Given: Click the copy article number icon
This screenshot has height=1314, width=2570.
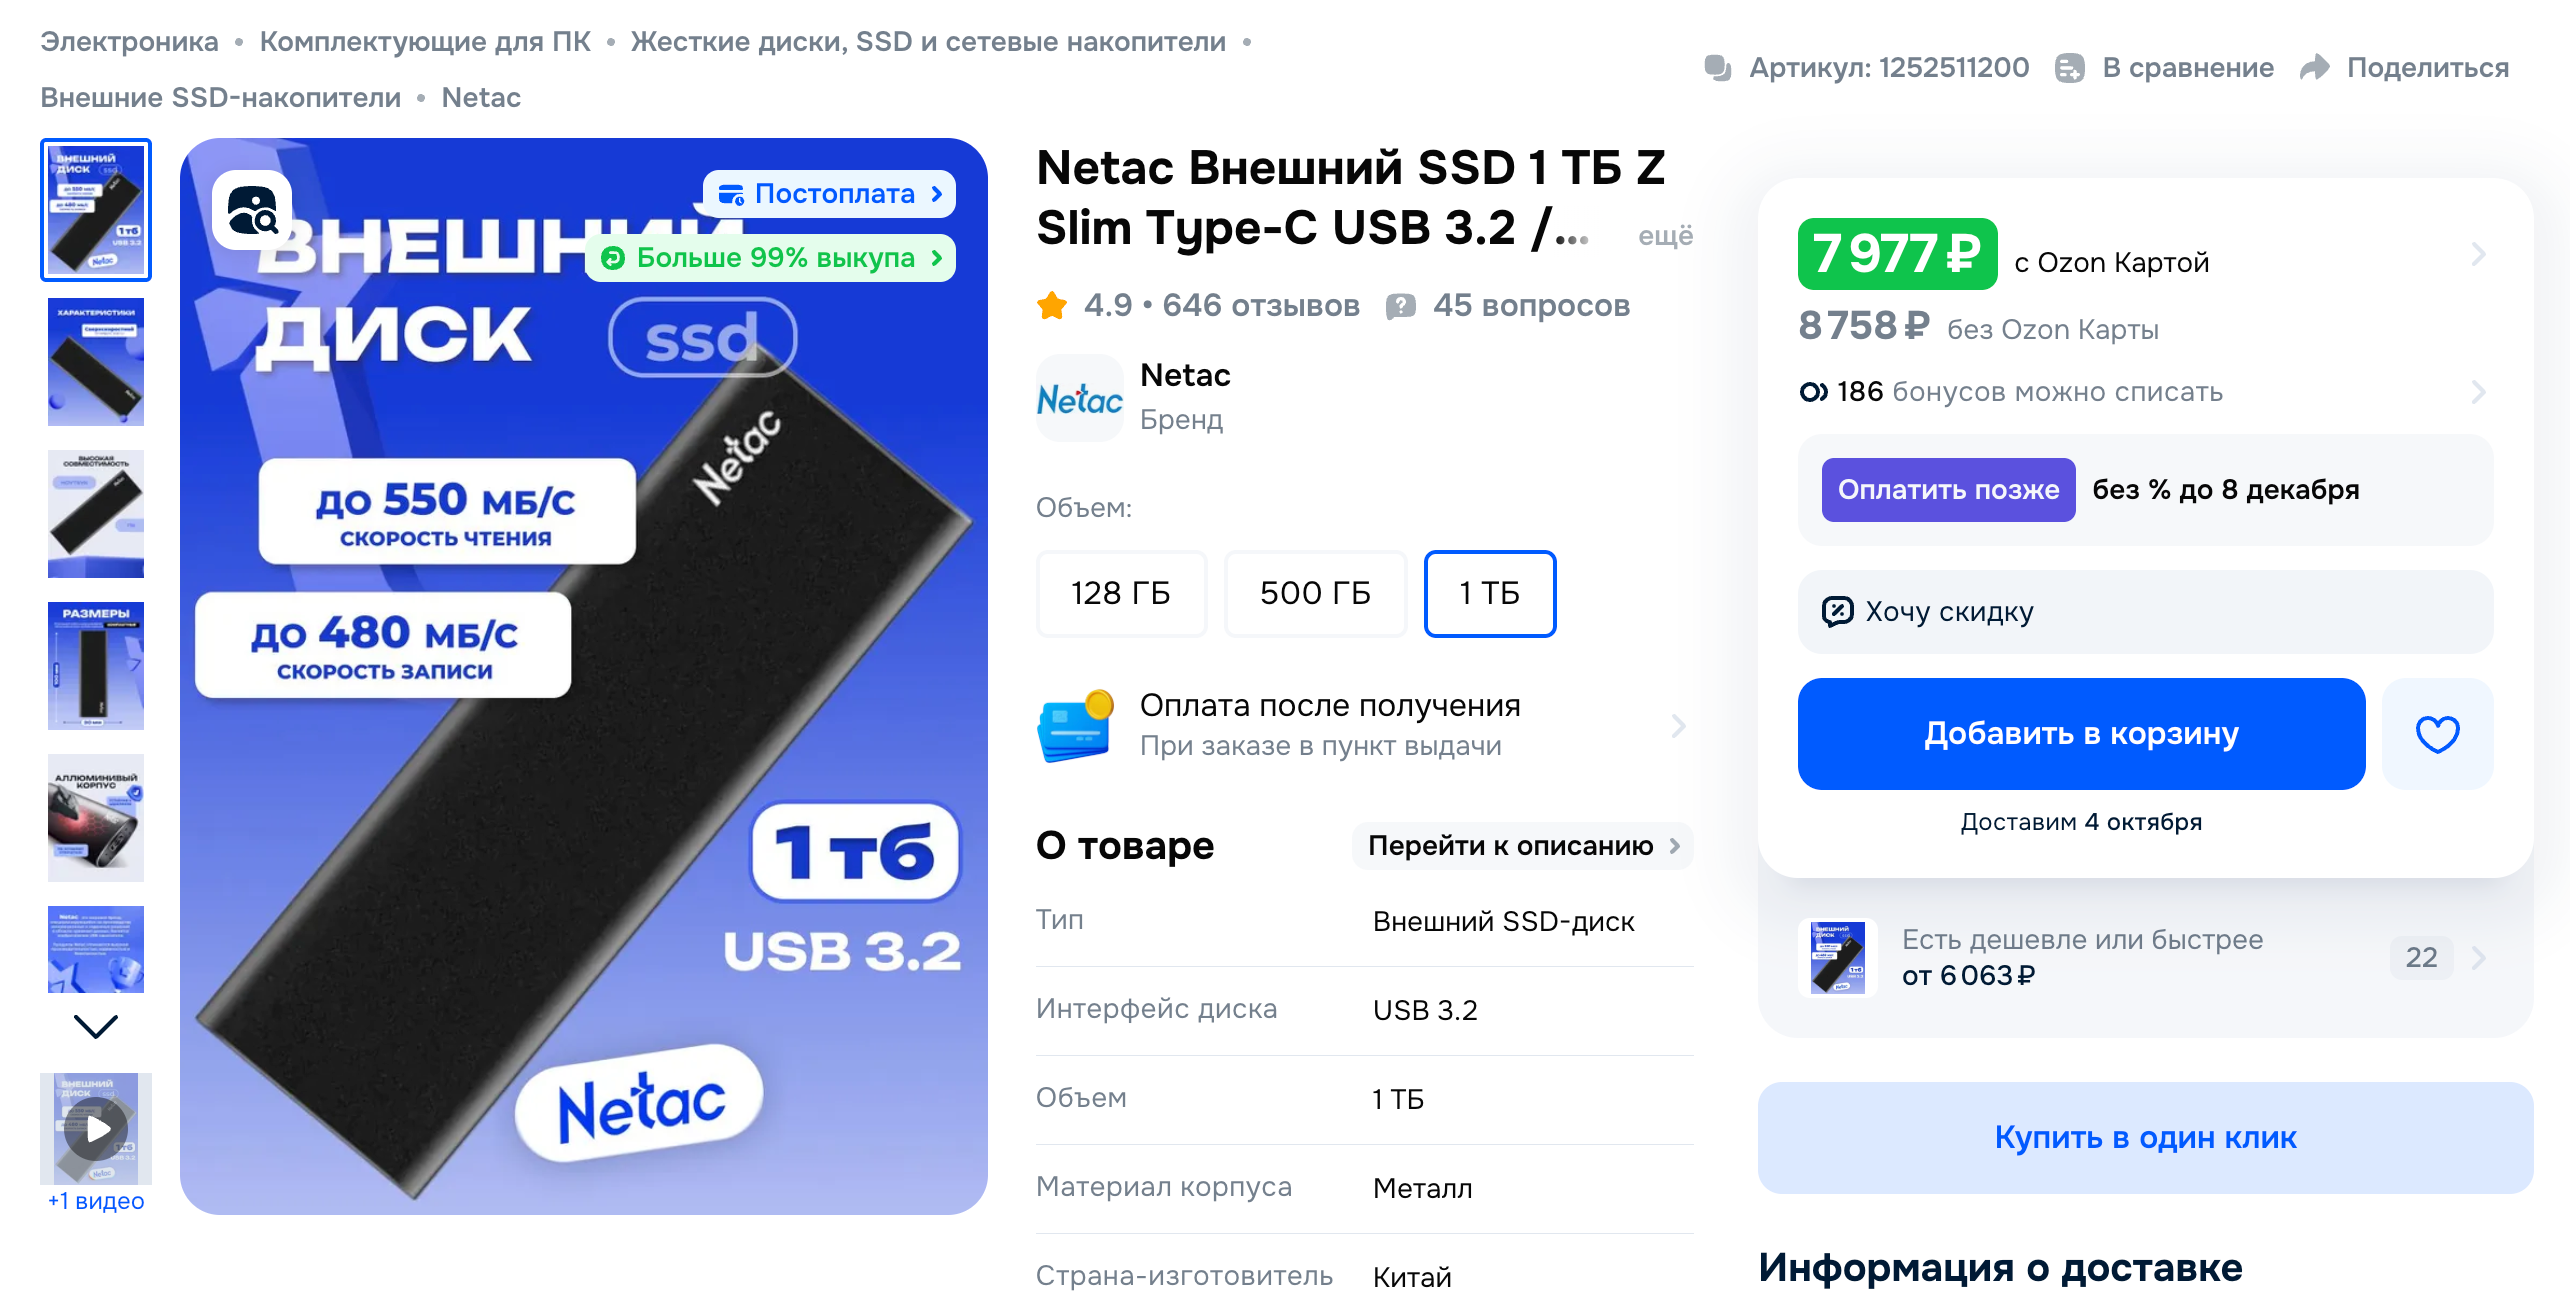Looking at the screenshot, I should pos(1718,68).
